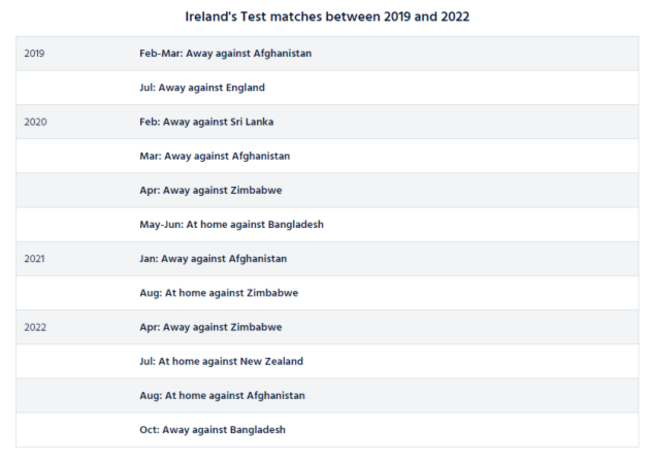650x462 pixels.
Task: Click the 2022 year cell
Action: tap(35, 327)
